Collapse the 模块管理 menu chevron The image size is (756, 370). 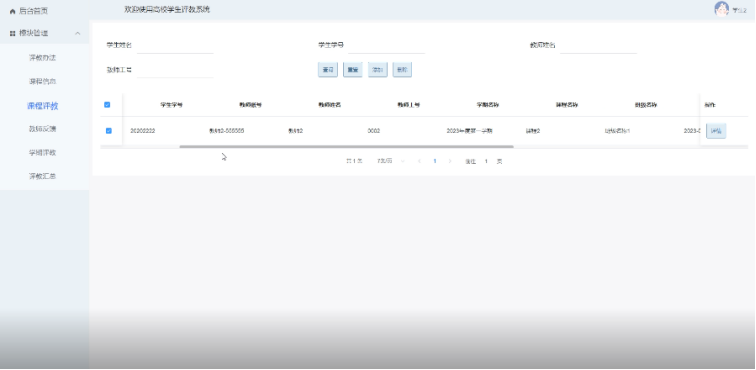point(77,33)
